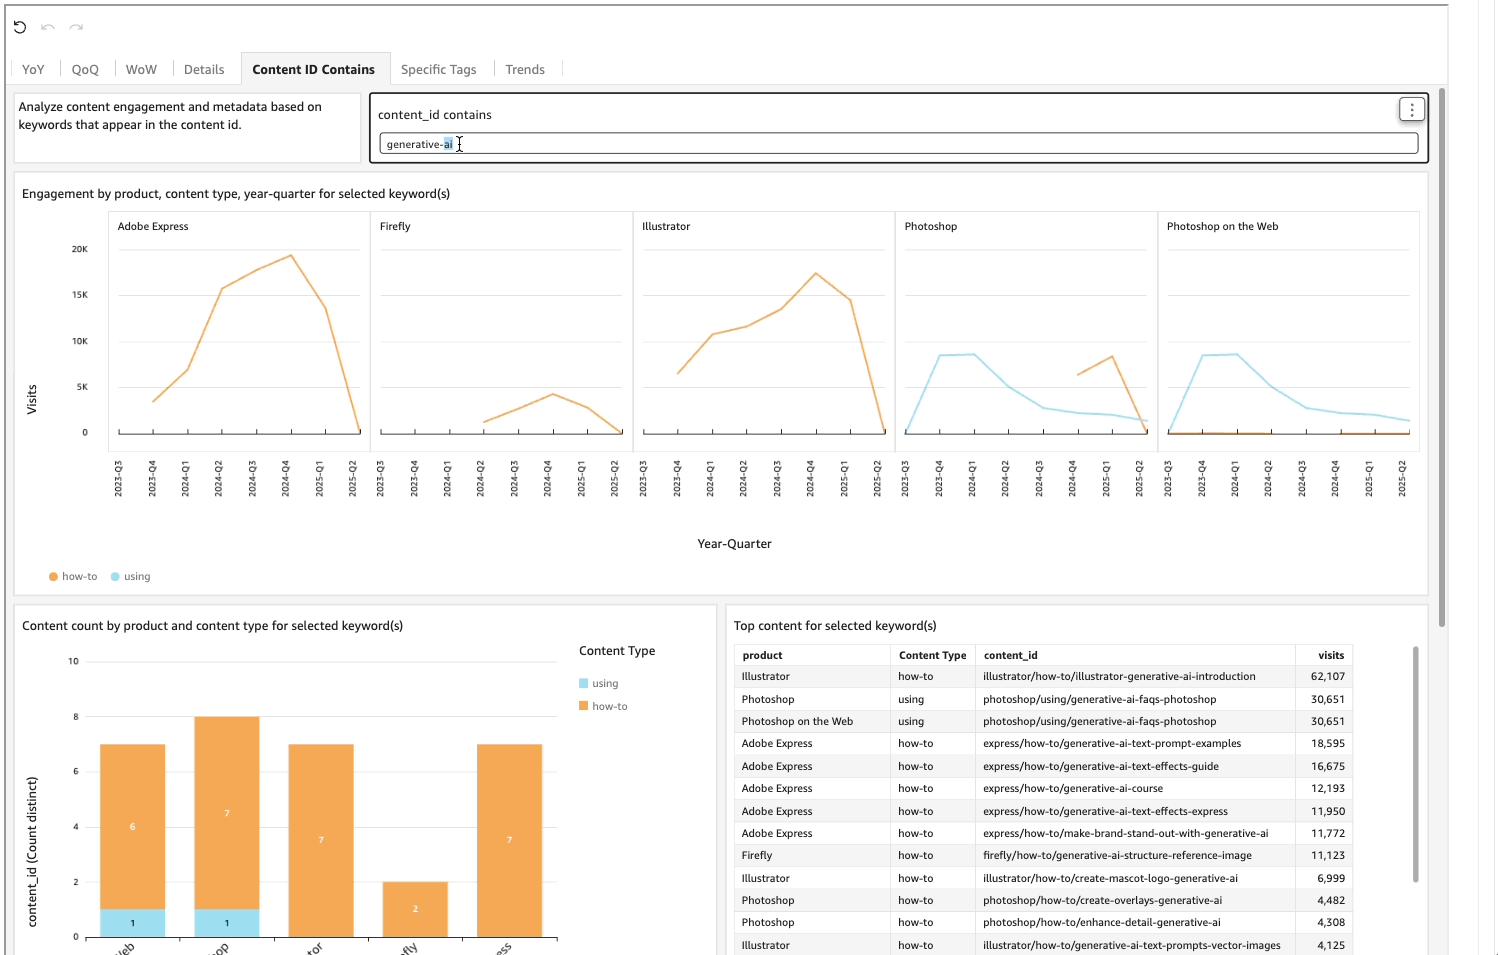Click the how-to legend dot in engagement chart

click(x=53, y=576)
